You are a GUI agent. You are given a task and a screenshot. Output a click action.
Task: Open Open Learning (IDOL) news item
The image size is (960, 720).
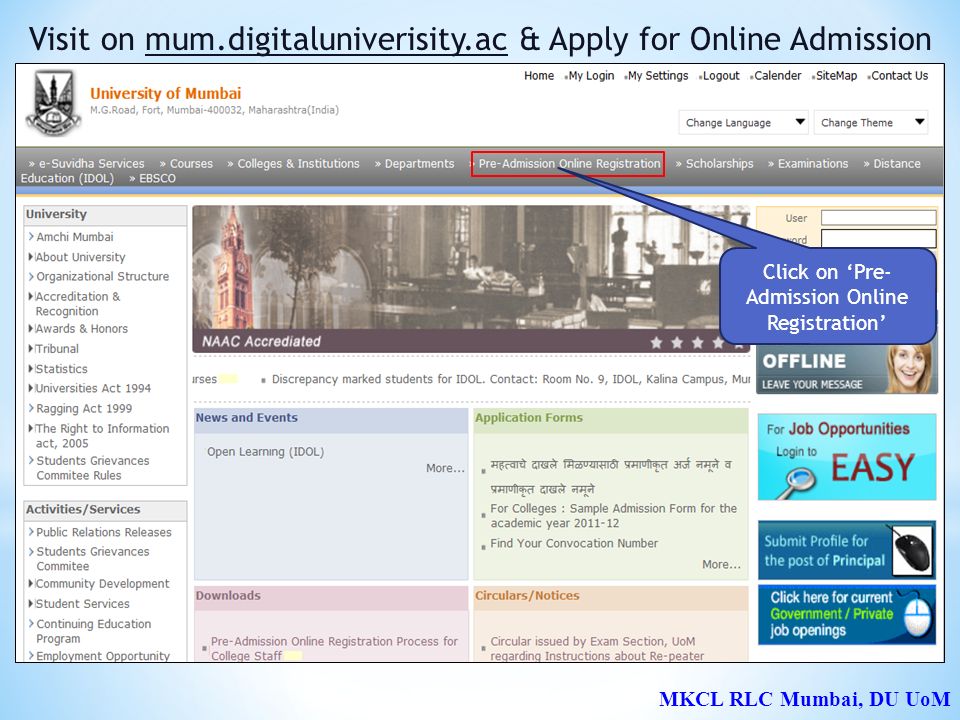click(x=266, y=452)
